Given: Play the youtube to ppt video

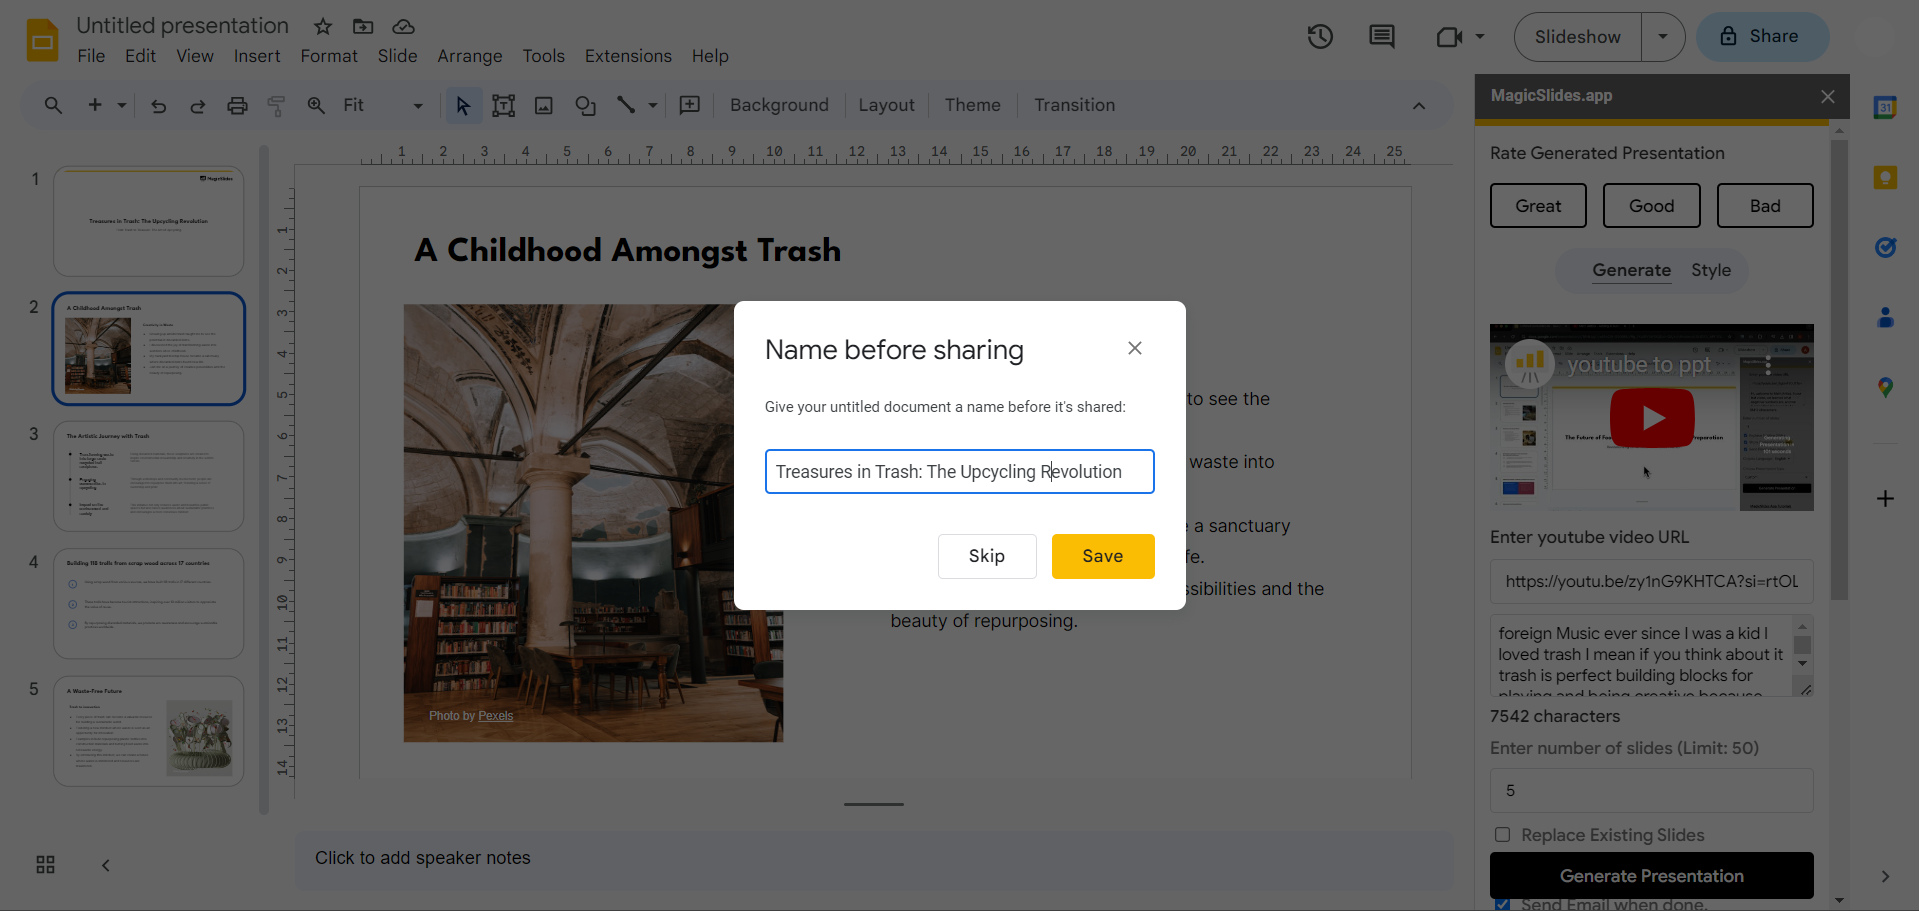Looking at the screenshot, I should pyautogui.click(x=1651, y=418).
